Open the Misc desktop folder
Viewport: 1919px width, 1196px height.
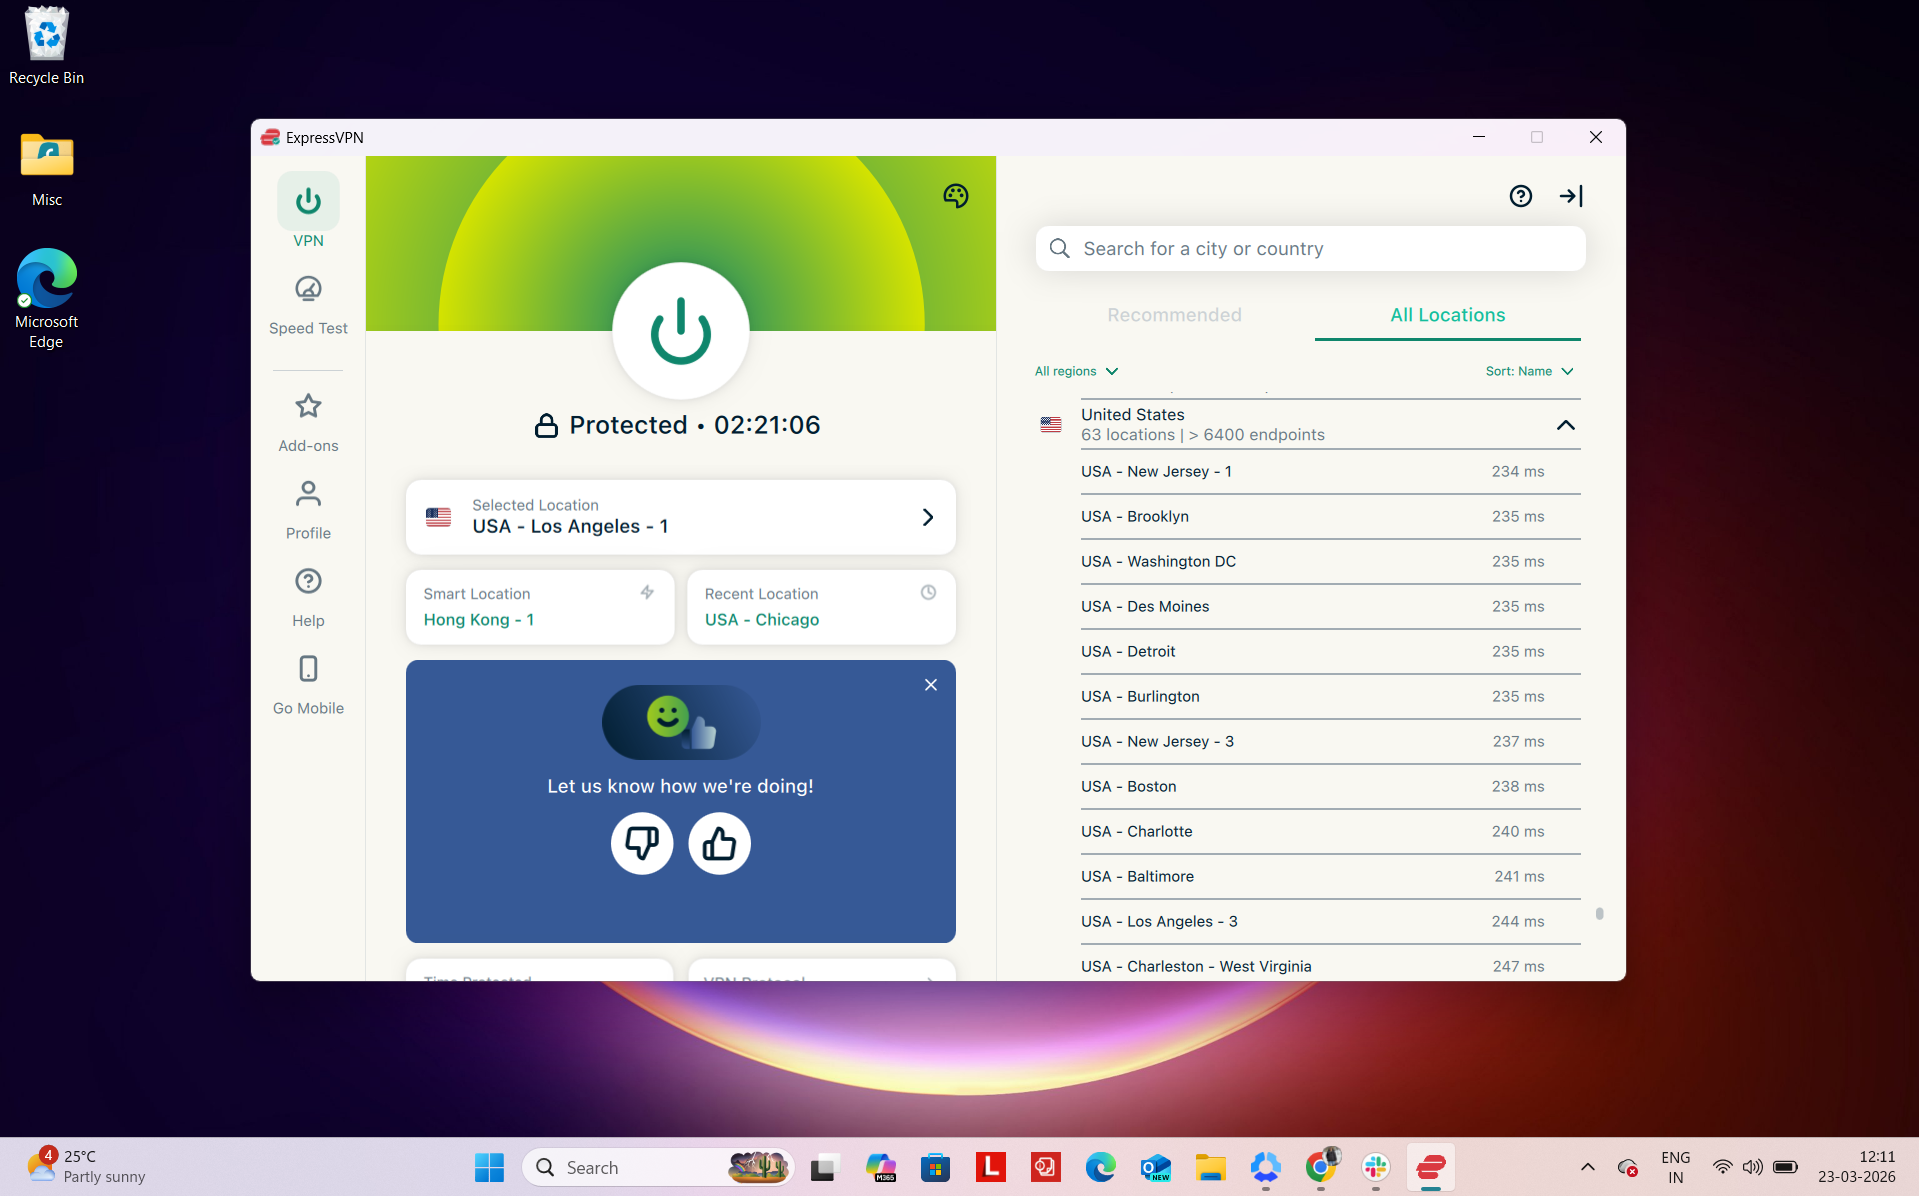click(x=46, y=168)
